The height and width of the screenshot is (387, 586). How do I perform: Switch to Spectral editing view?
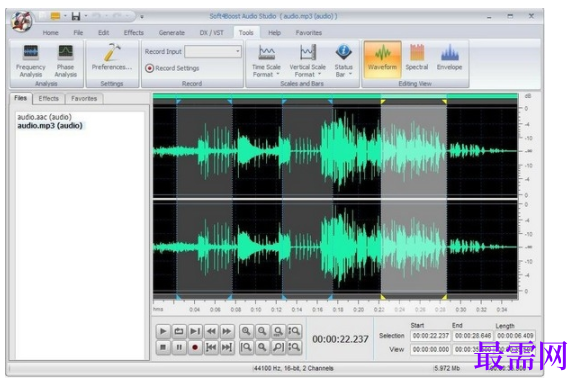coord(416,57)
